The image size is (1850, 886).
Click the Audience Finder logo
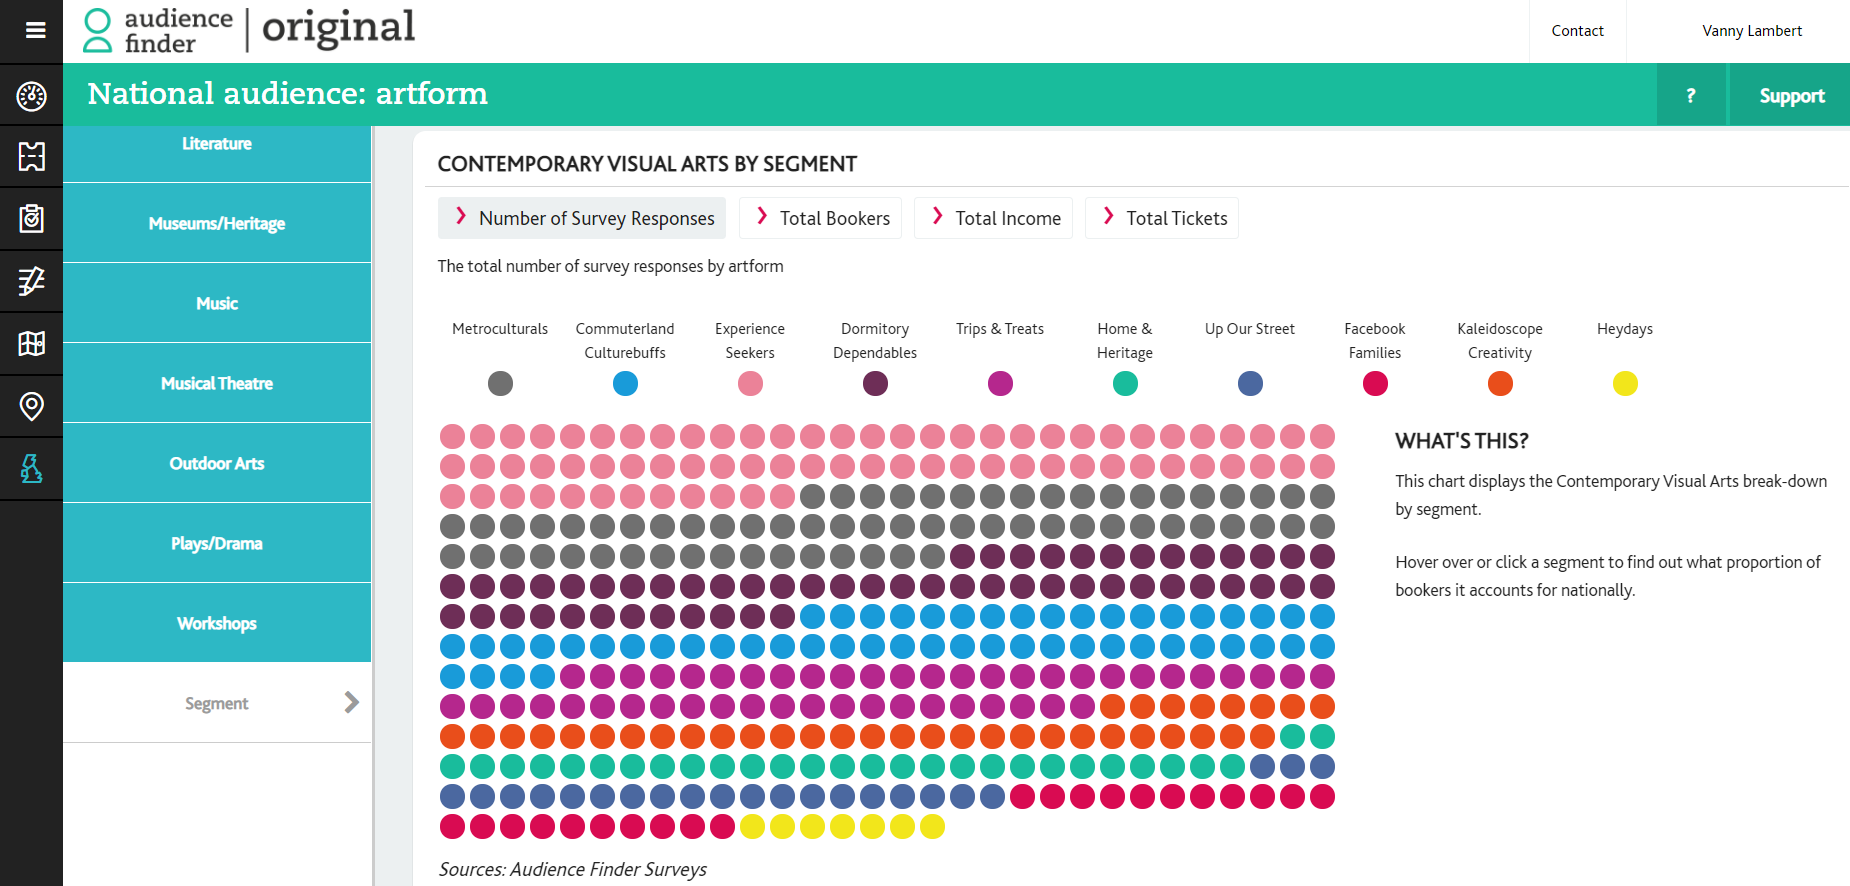pos(249,30)
